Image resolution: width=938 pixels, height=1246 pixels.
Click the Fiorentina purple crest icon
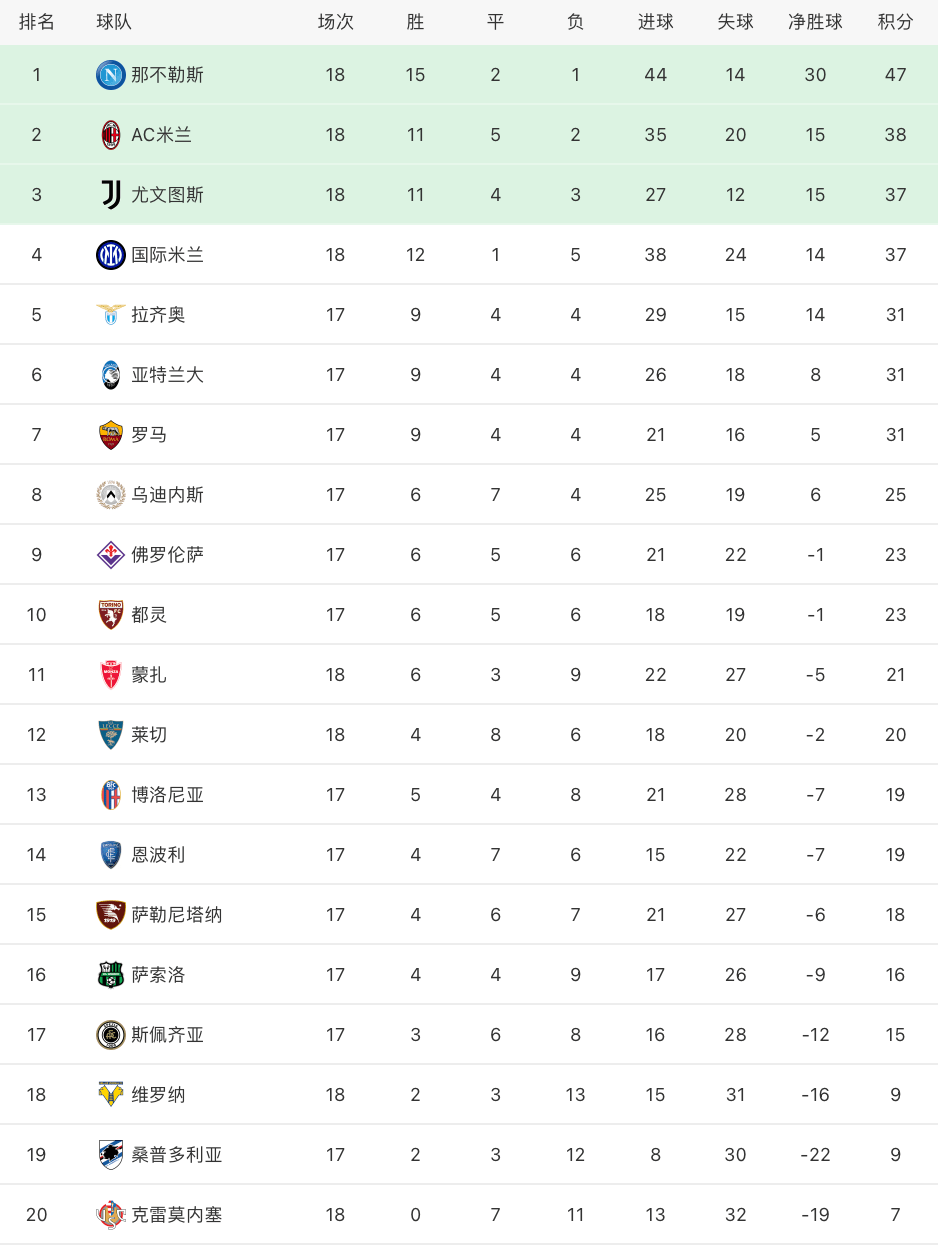(111, 555)
